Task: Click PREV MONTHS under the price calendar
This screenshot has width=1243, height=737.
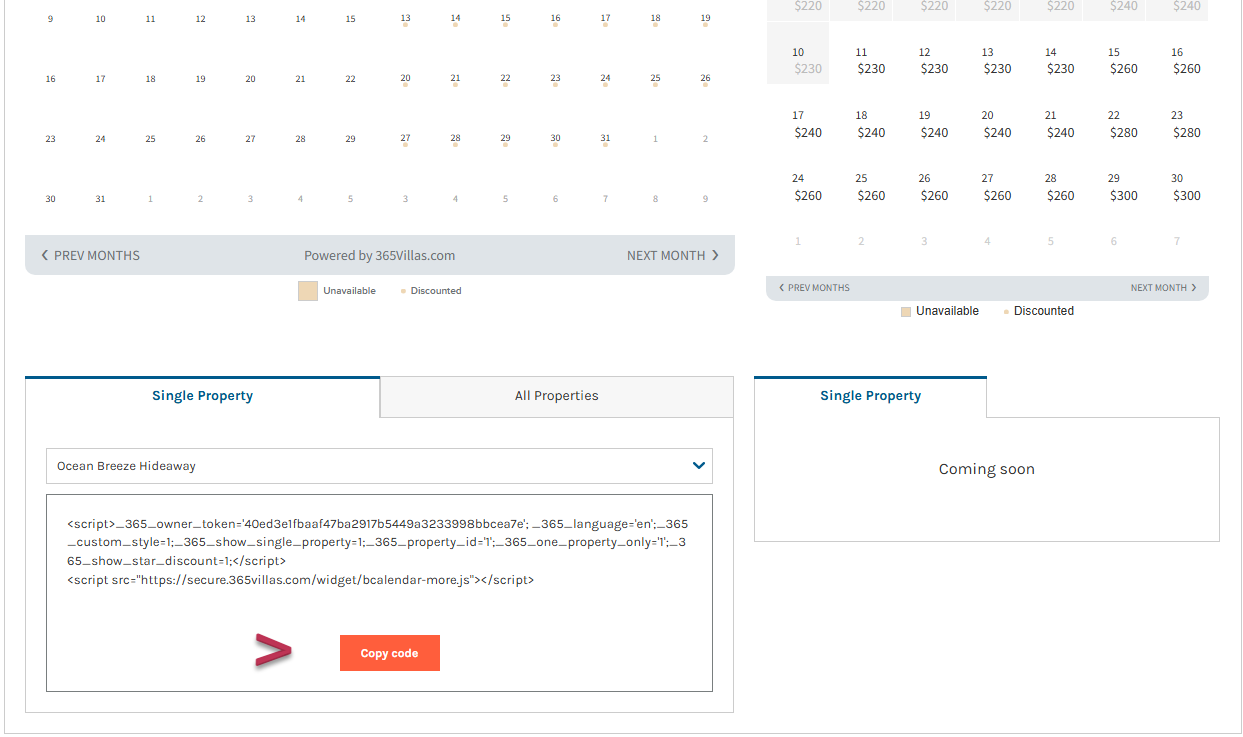Action: pos(814,288)
